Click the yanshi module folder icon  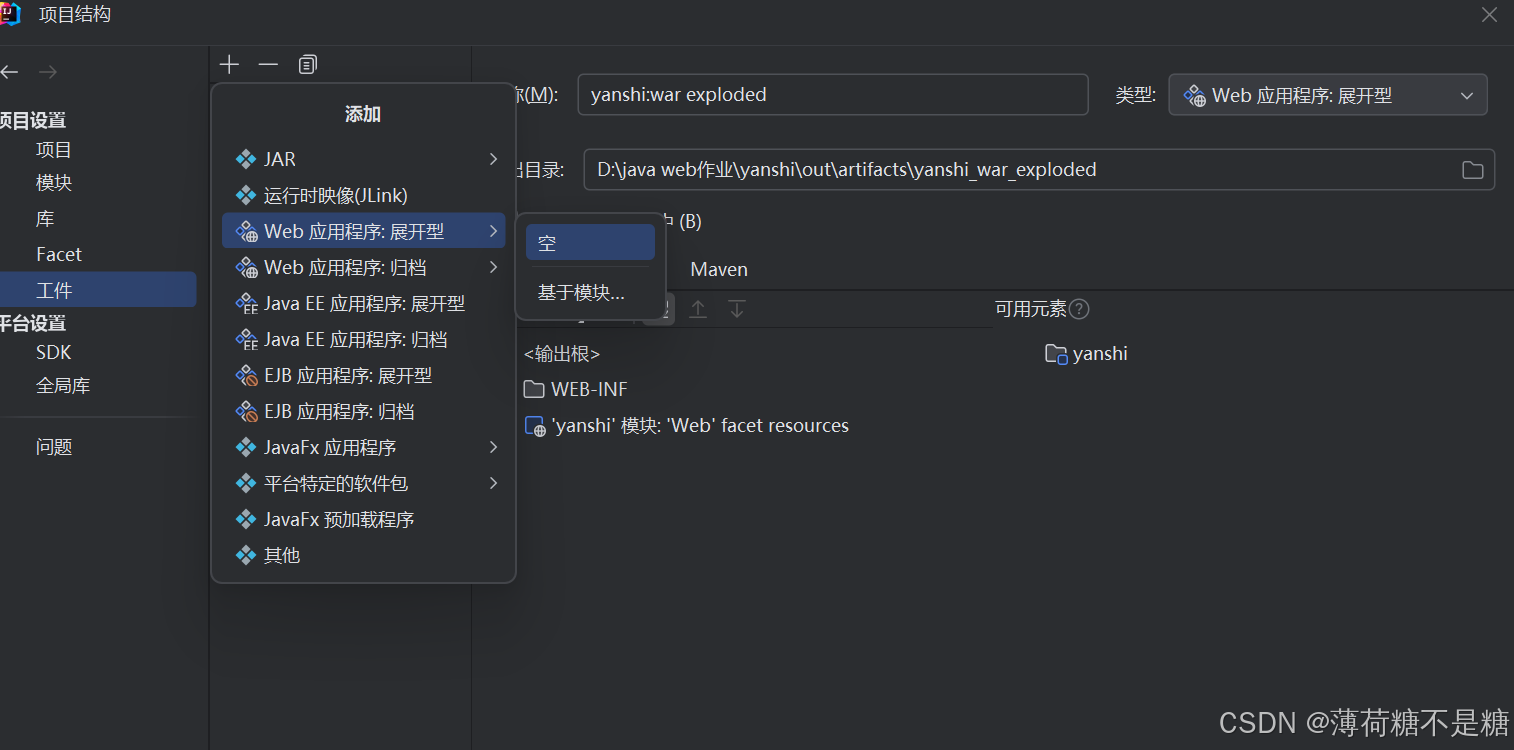pyautogui.click(x=1056, y=353)
